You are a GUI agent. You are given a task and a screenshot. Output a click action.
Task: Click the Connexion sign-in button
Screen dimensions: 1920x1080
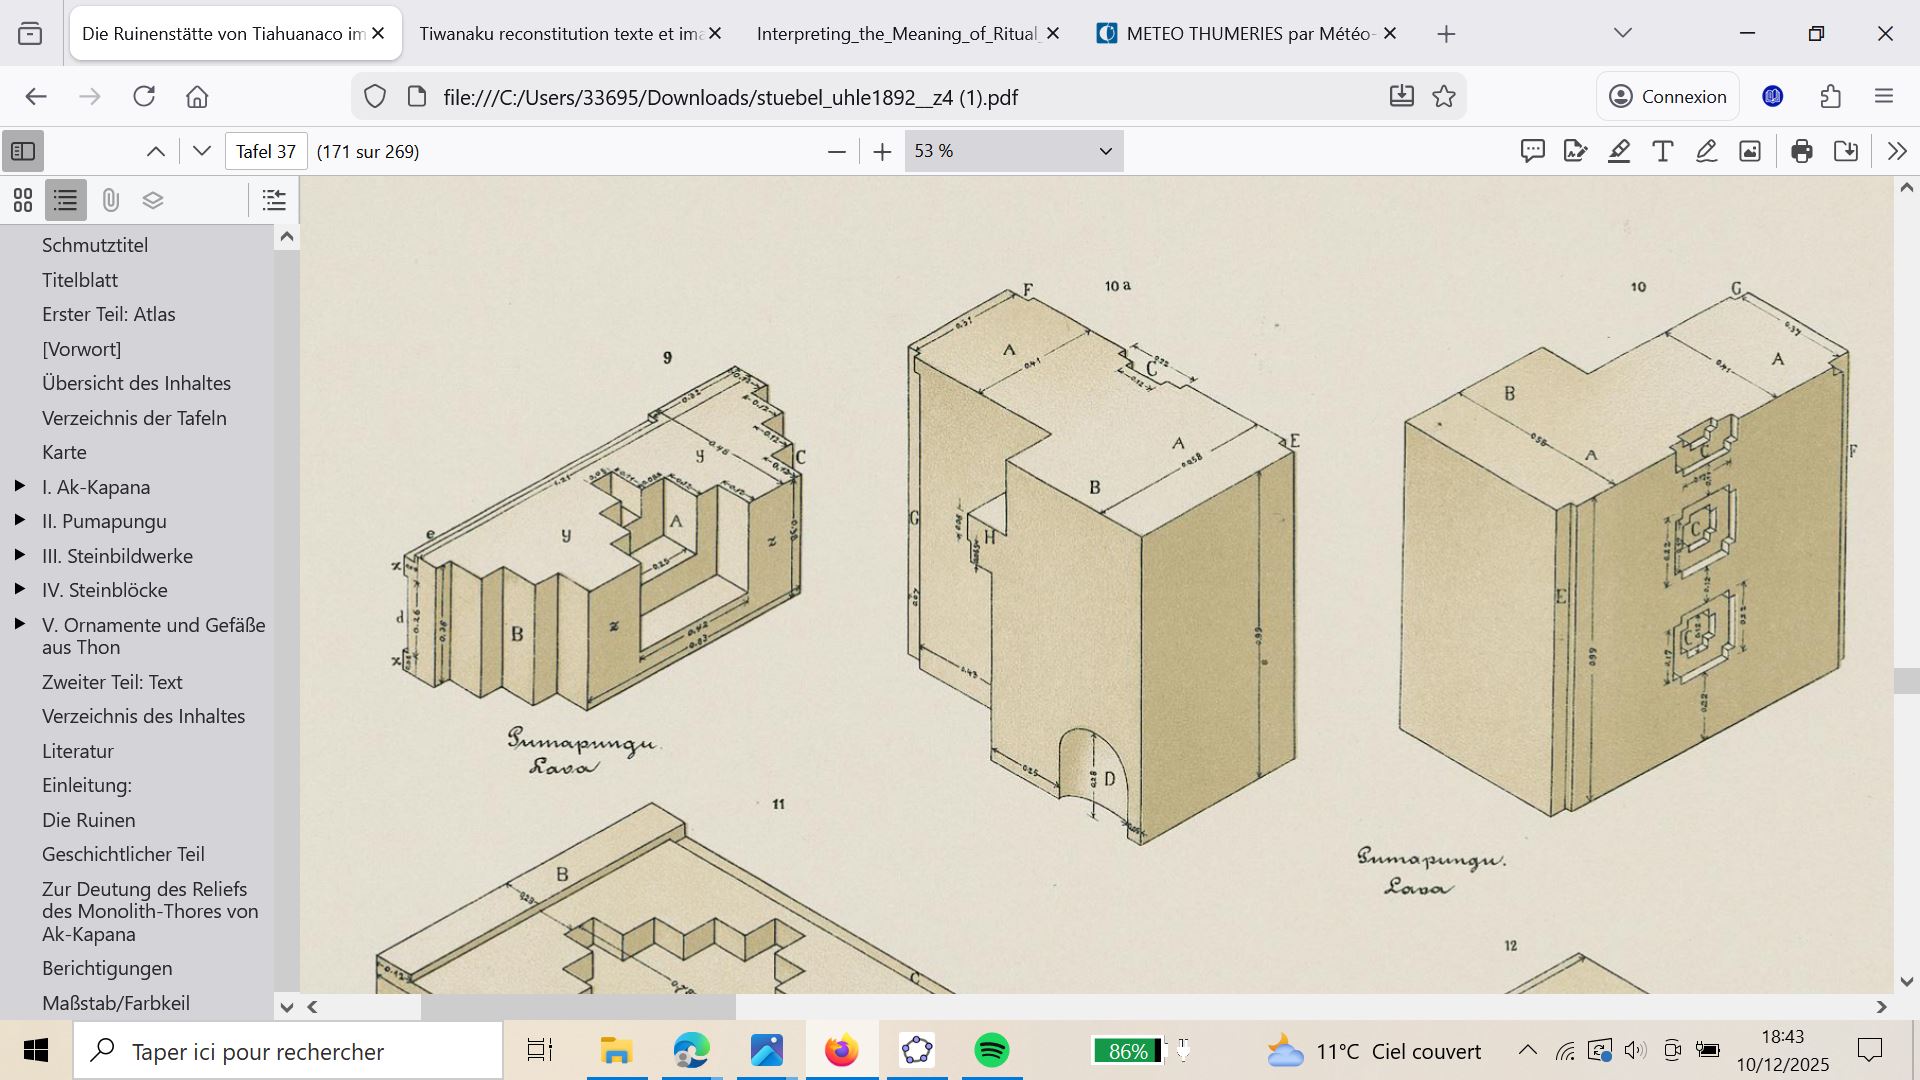coord(1667,97)
